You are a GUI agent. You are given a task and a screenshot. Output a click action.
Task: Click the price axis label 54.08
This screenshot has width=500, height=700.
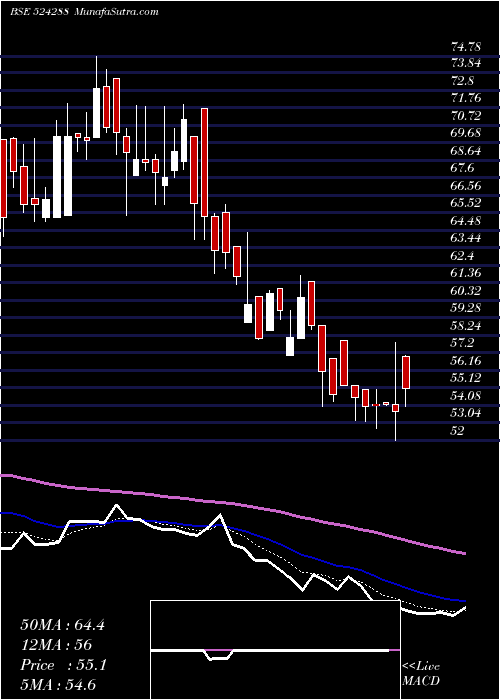click(x=467, y=395)
